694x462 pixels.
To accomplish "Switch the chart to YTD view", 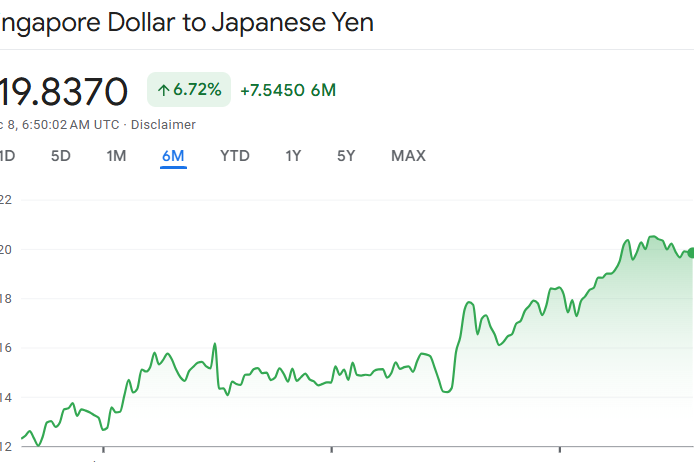I will tap(235, 156).
